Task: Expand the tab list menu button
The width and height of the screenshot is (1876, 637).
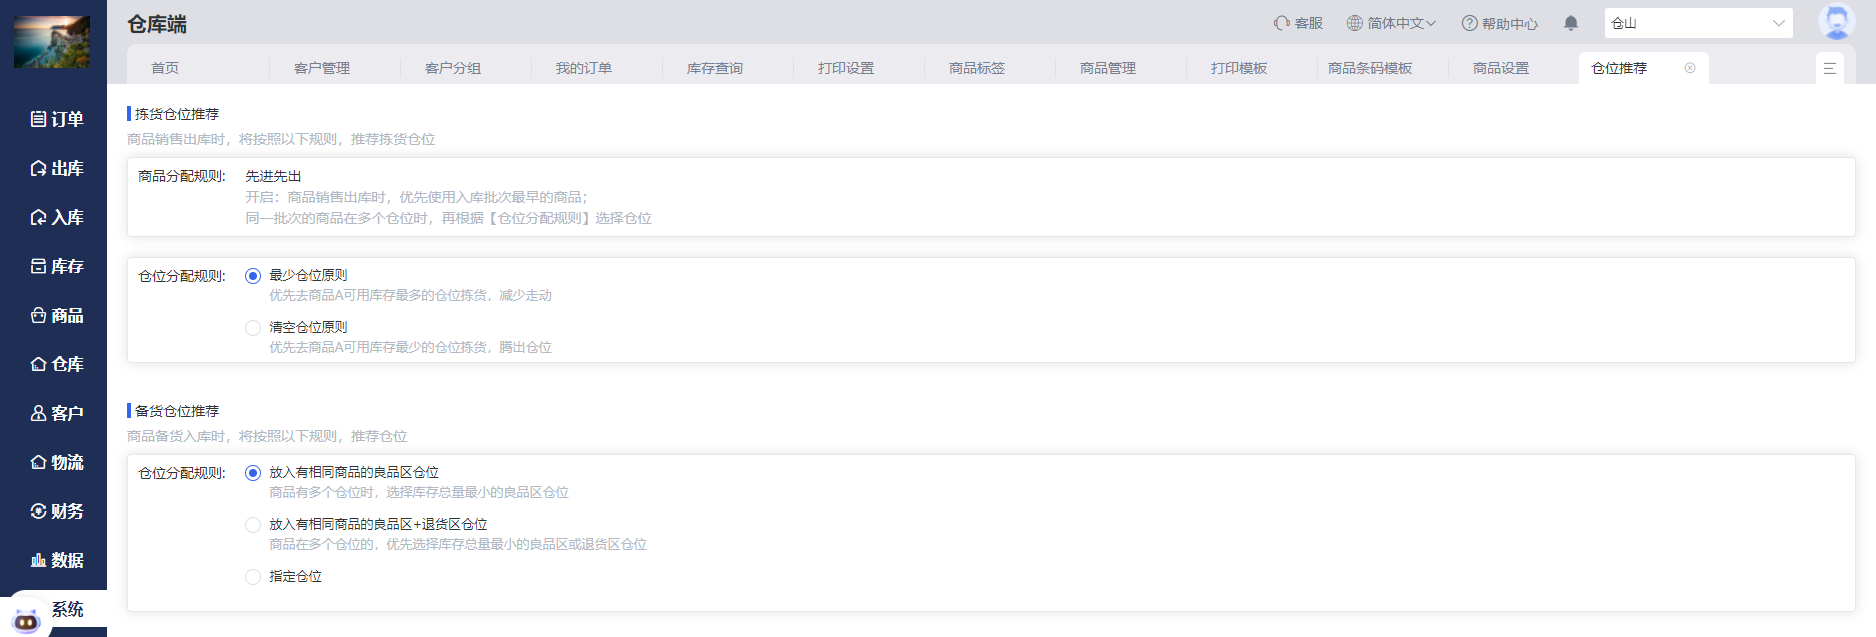Action: coord(1829,68)
